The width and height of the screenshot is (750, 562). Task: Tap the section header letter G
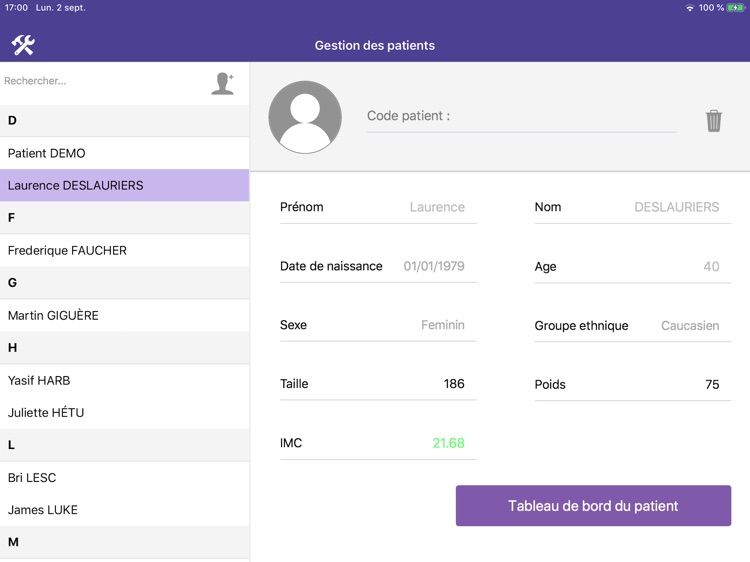[x=12, y=283]
